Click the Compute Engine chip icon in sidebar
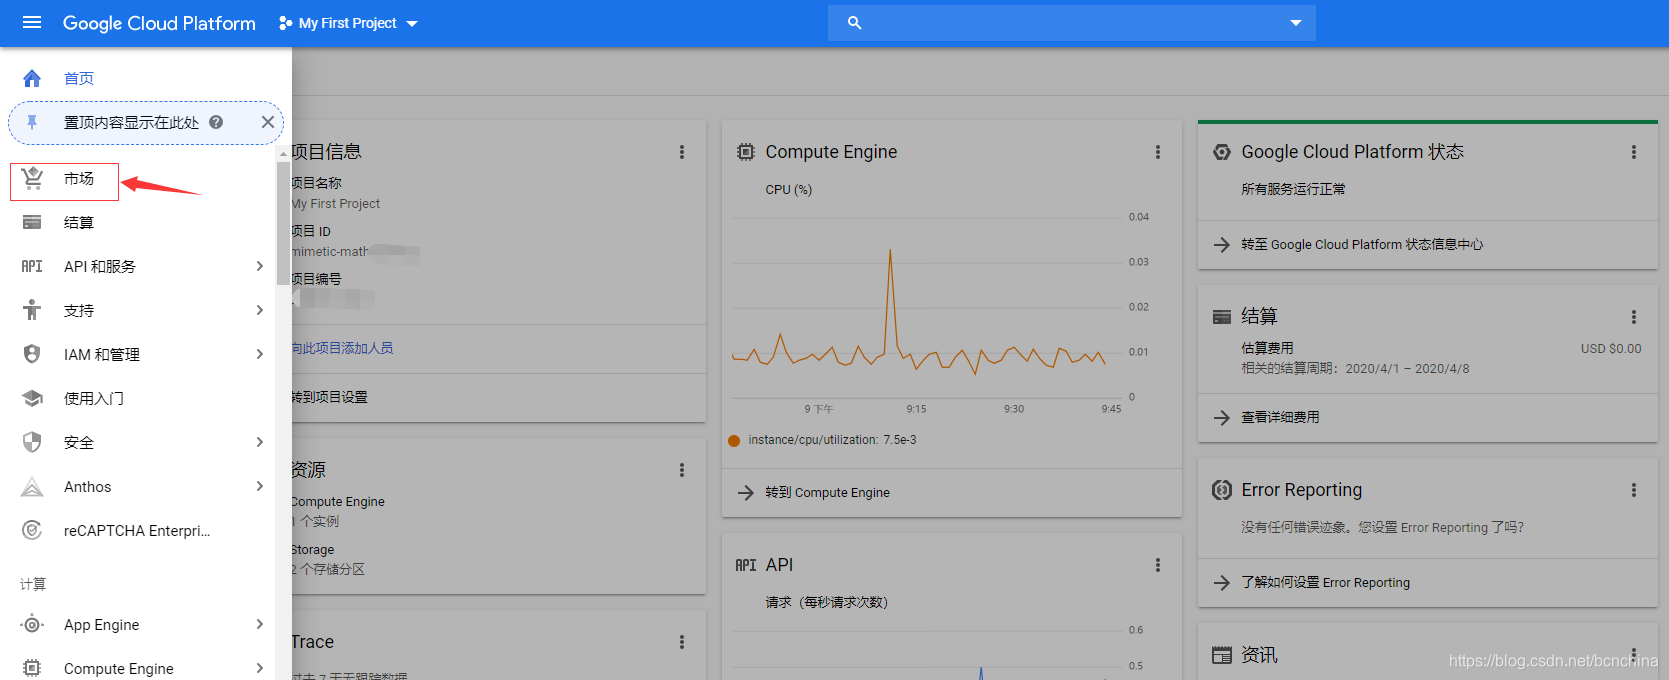This screenshot has width=1669, height=680. (x=32, y=668)
